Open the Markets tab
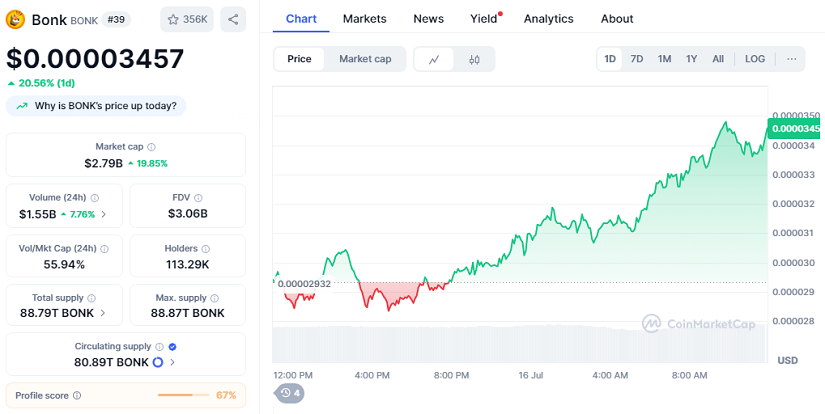This screenshot has height=414, width=825. click(x=365, y=19)
